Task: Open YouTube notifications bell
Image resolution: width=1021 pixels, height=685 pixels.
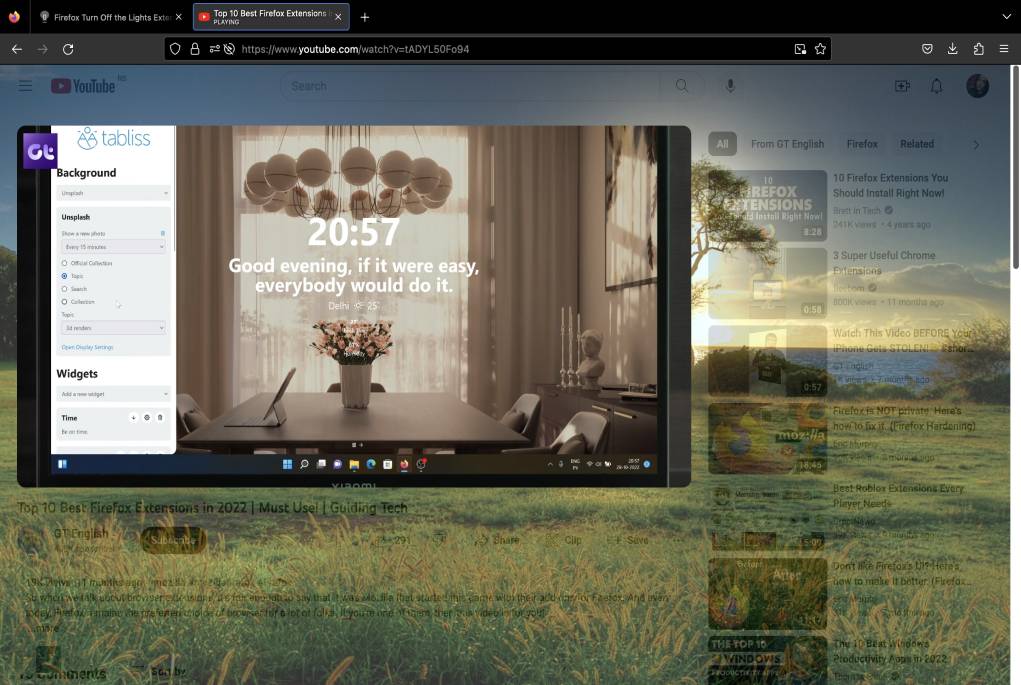Action: click(x=936, y=86)
